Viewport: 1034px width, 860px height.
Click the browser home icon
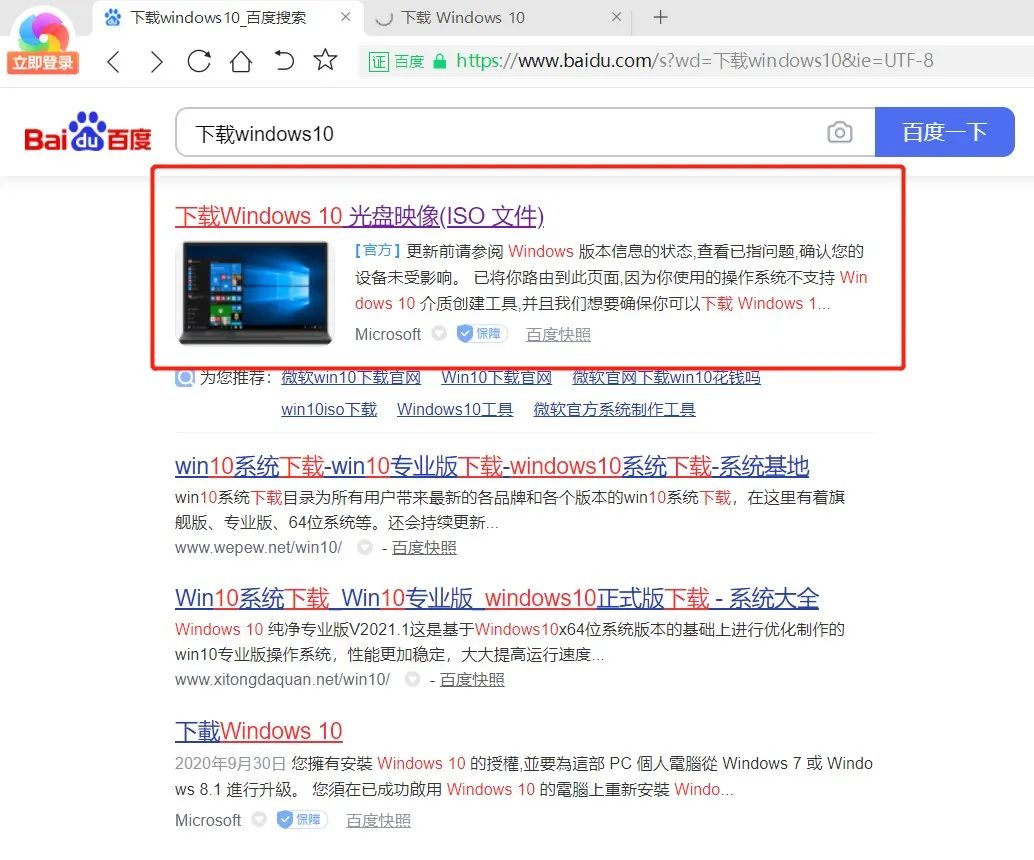pyautogui.click(x=241, y=61)
